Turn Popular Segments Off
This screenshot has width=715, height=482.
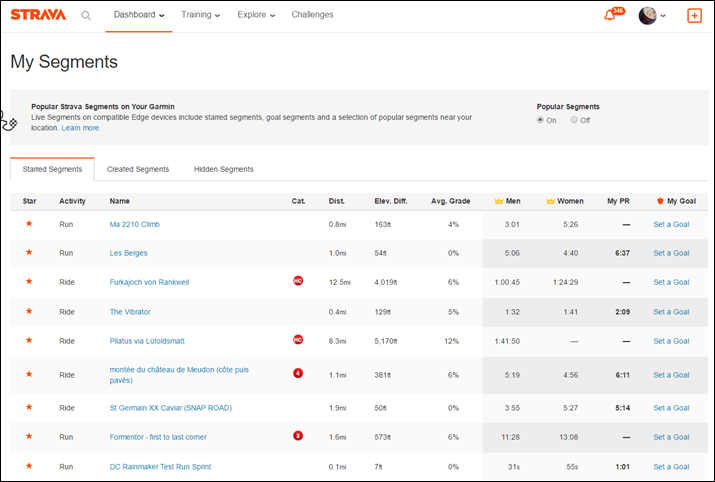574,120
